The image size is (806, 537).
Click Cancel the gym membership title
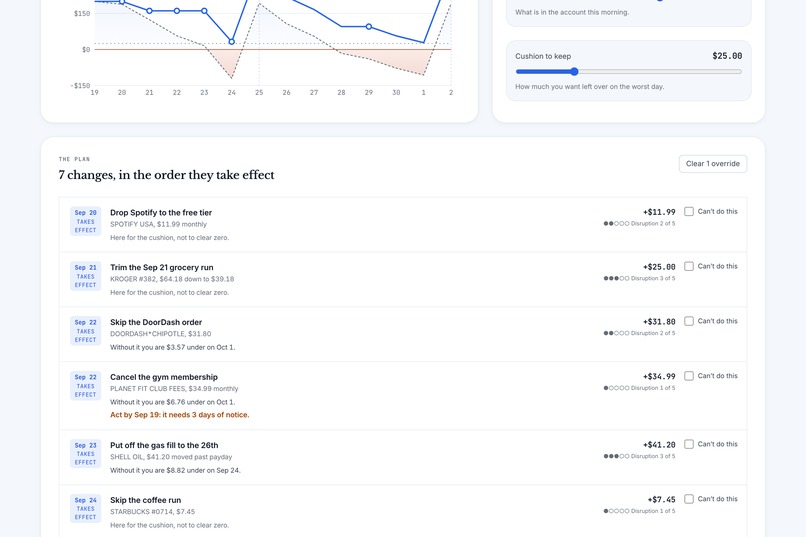(x=163, y=377)
